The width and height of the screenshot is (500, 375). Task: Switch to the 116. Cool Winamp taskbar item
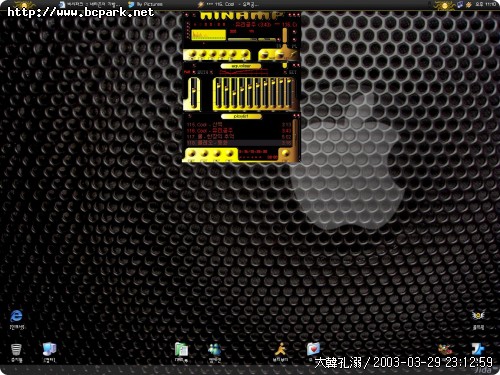click(229, 4)
